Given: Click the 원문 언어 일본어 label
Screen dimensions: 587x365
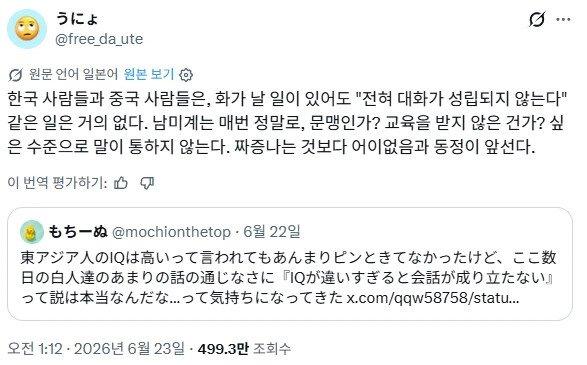Looking at the screenshot, I should pos(73,74).
